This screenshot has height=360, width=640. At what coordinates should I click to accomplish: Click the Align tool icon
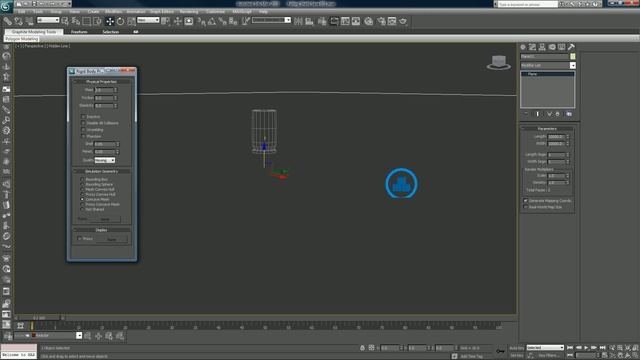[309, 21]
